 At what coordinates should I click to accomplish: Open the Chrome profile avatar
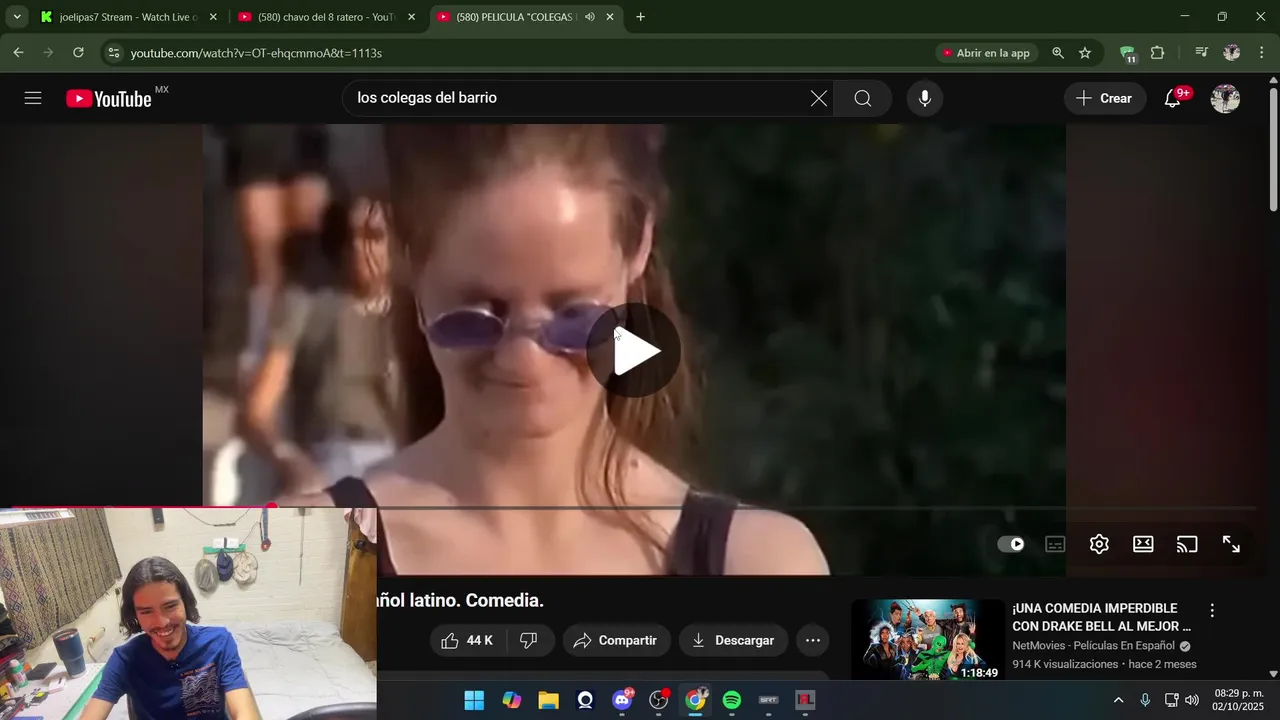coord(1232,53)
